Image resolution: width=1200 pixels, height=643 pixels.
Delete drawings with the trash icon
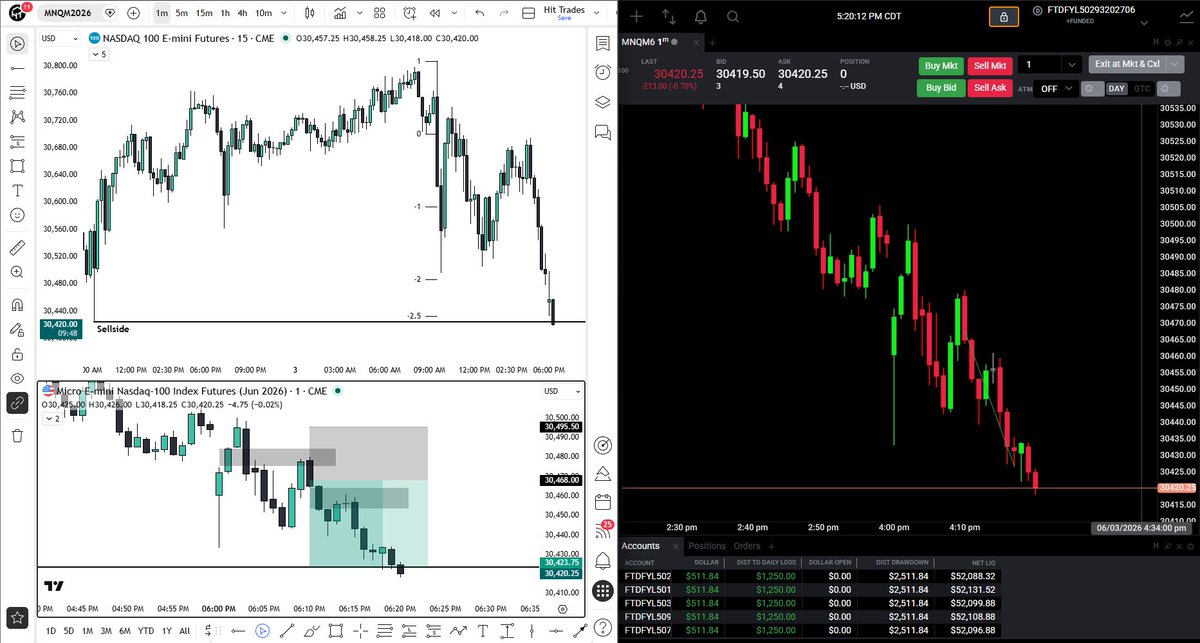coord(17,435)
